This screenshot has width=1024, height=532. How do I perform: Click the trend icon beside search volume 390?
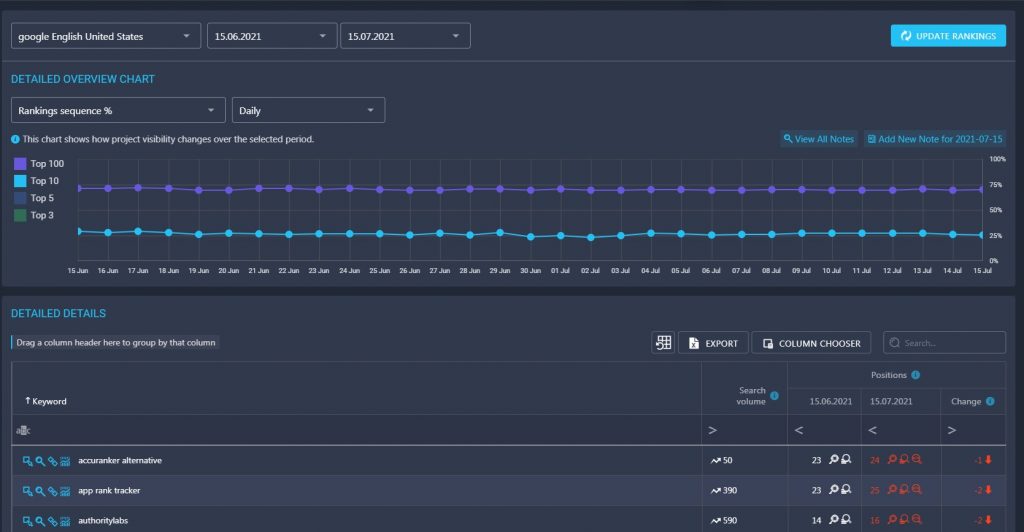716,490
